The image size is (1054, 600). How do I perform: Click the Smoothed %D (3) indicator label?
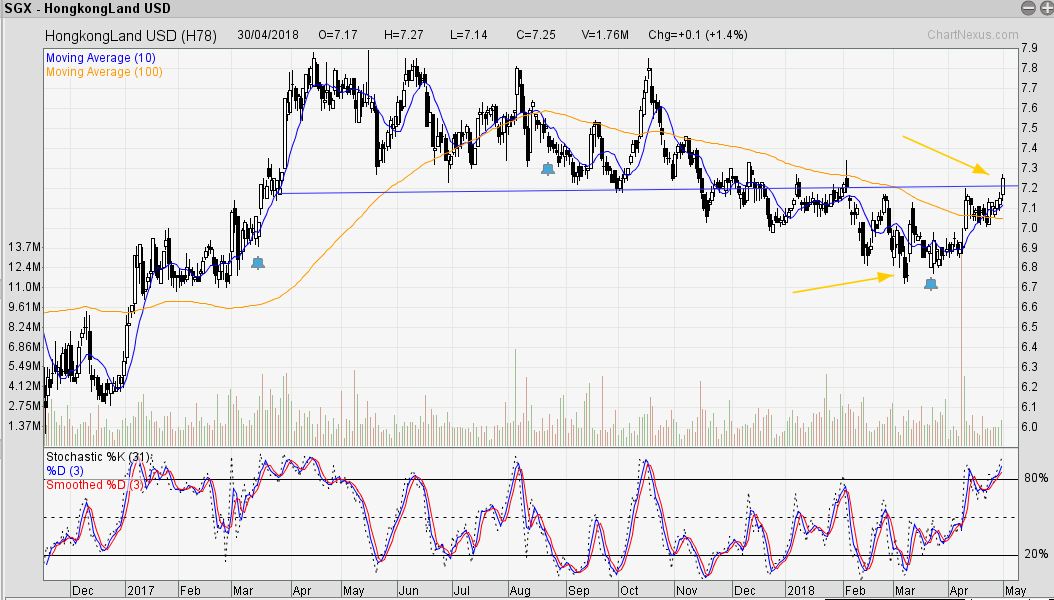(x=95, y=484)
